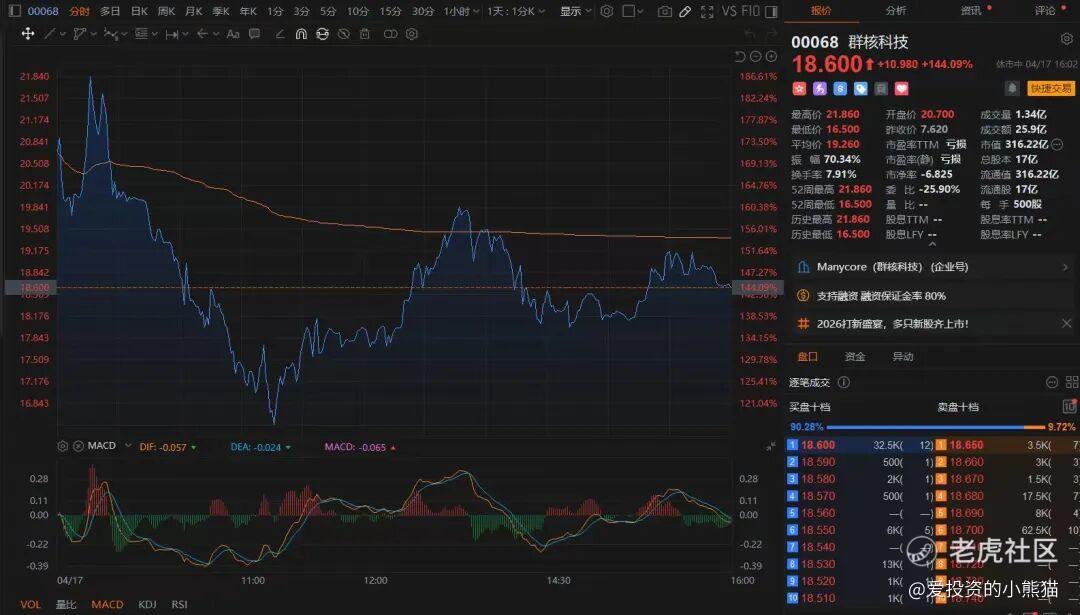The width and height of the screenshot is (1080, 615).
Task: Toggle the magnet snap tool
Action: pyautogui.click(x=301, y=34)
